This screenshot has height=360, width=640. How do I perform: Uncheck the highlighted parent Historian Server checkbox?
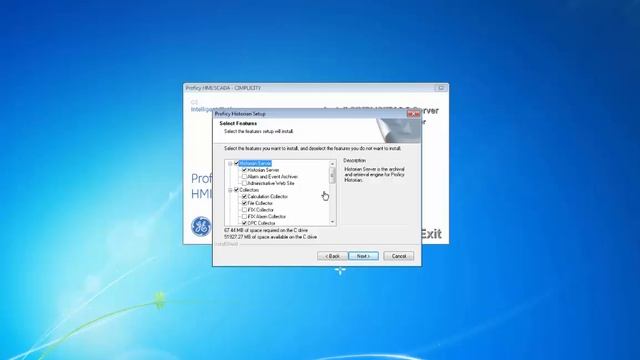pos(236,163)
